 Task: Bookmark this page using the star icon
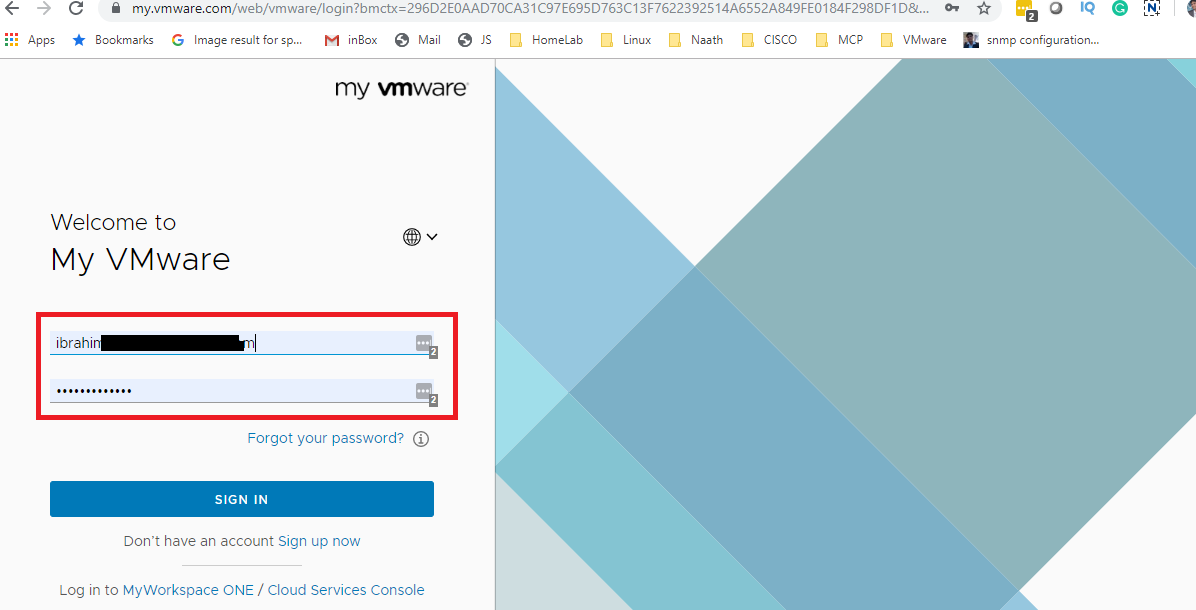click(x=983, y=8)
